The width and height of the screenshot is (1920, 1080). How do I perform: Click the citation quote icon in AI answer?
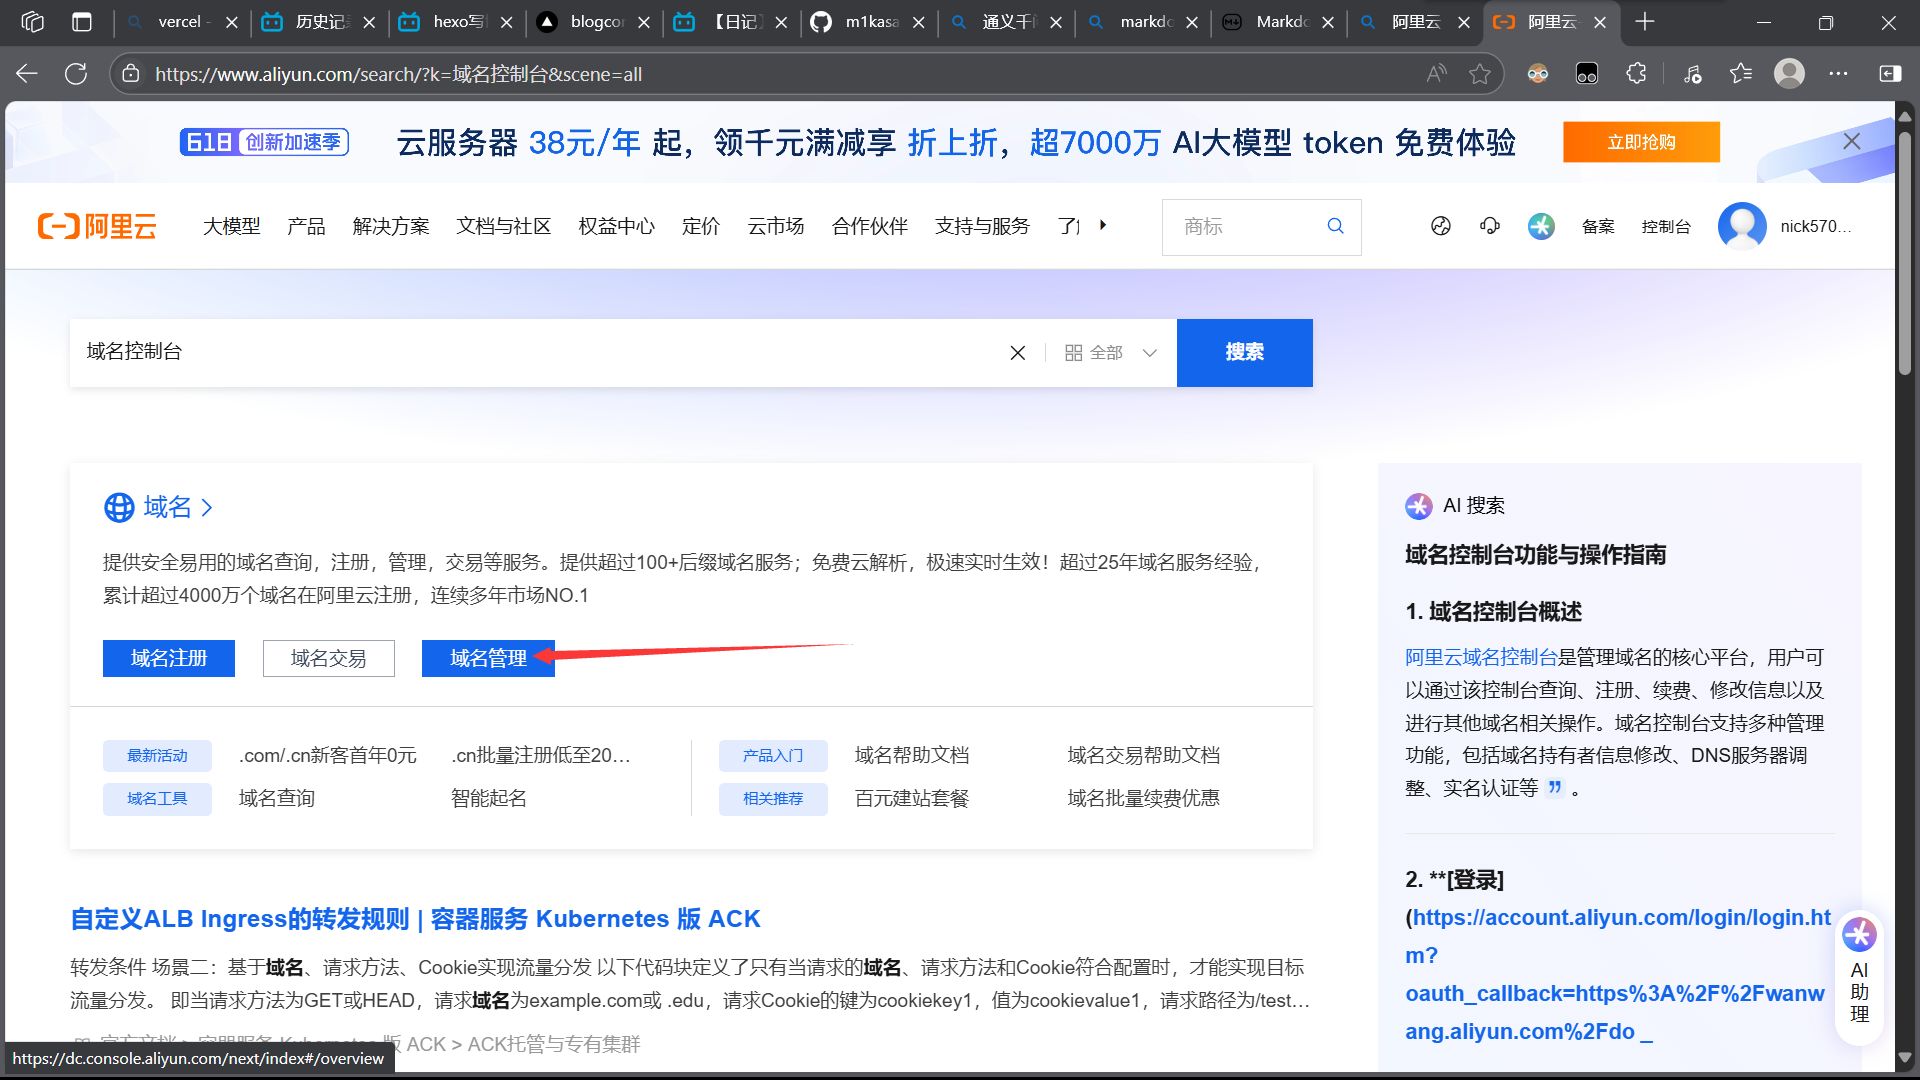coord(1555,787)
